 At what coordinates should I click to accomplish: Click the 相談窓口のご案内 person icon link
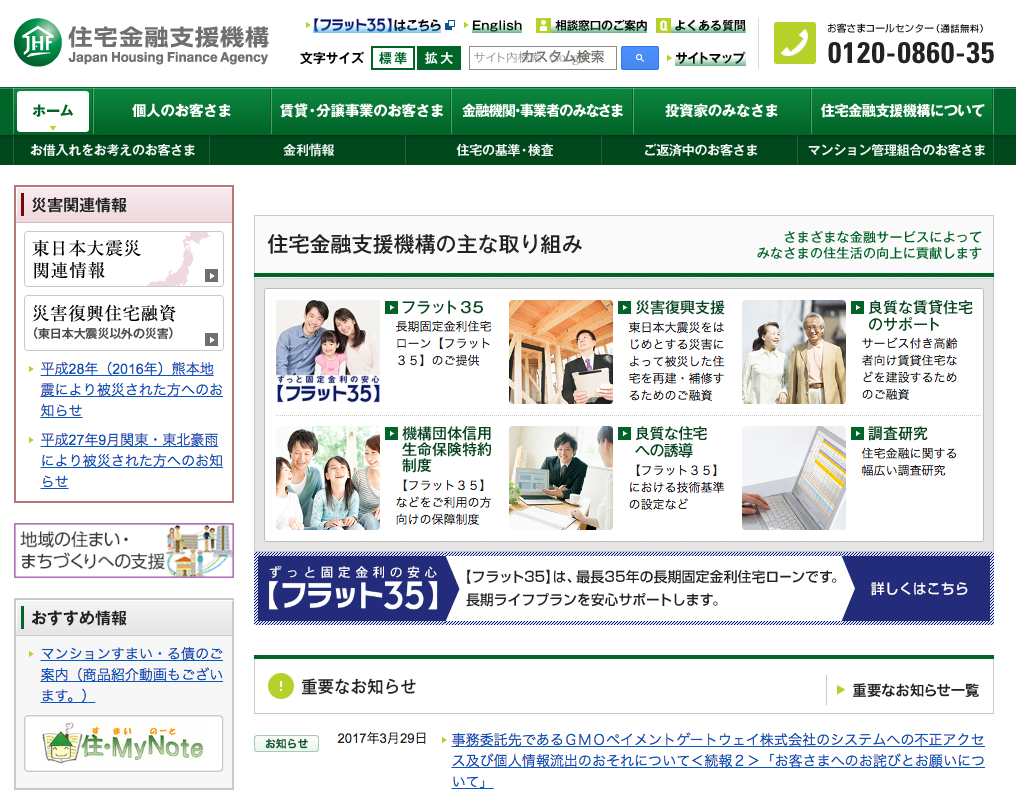pyautogui.click(x=543, y=26)
